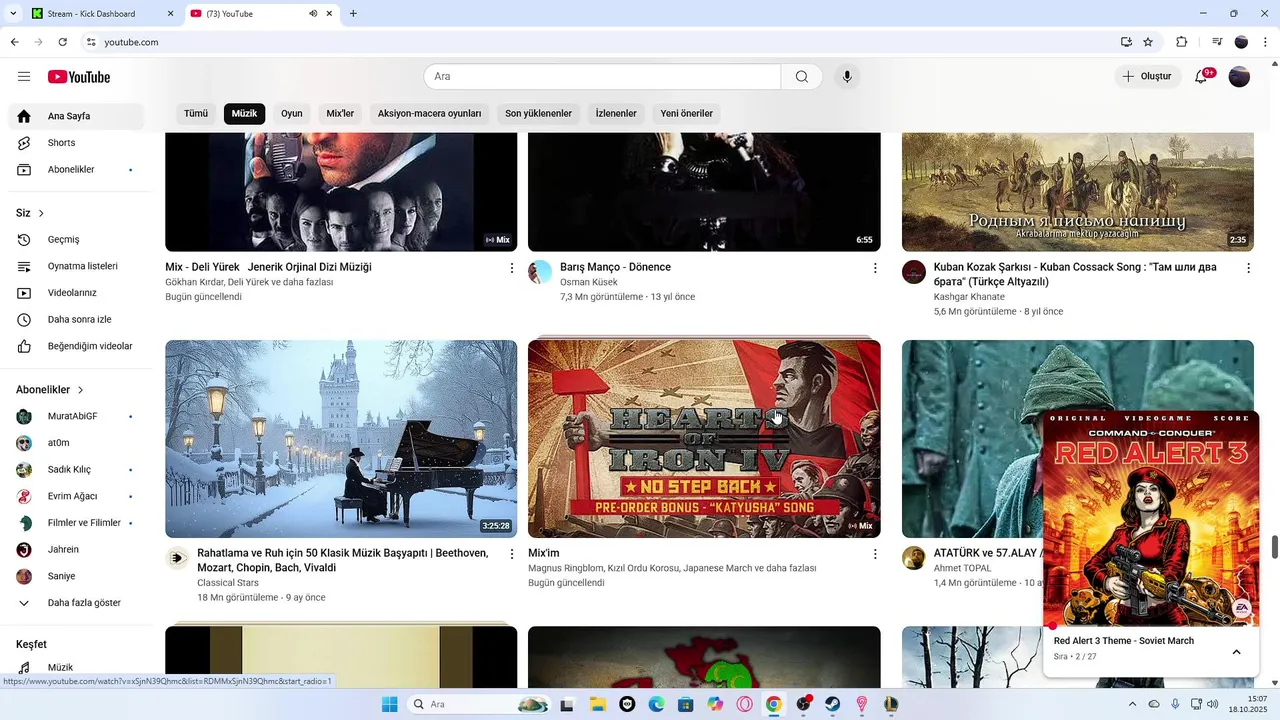
Task: Click the page vertical scrollbar thumb
Action: tap(1275, 547)
